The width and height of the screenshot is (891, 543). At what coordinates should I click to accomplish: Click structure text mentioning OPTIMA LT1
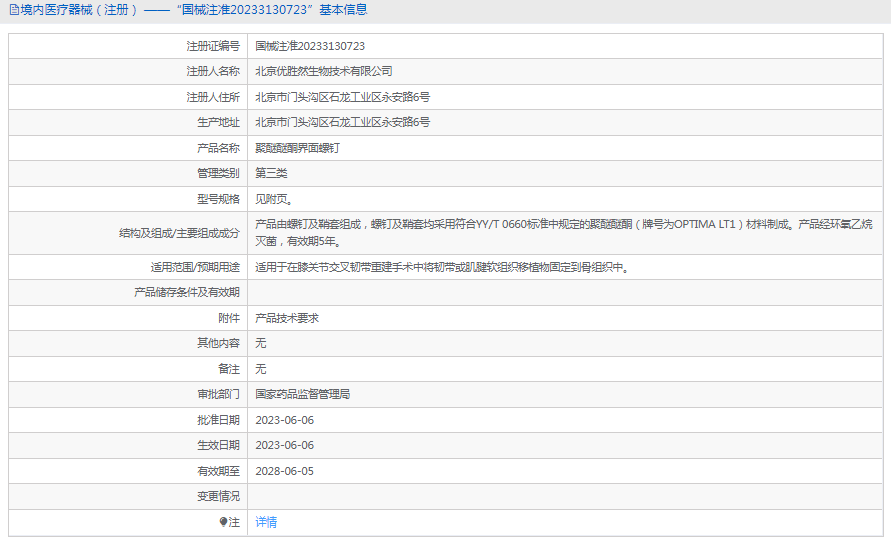[564, 233]
